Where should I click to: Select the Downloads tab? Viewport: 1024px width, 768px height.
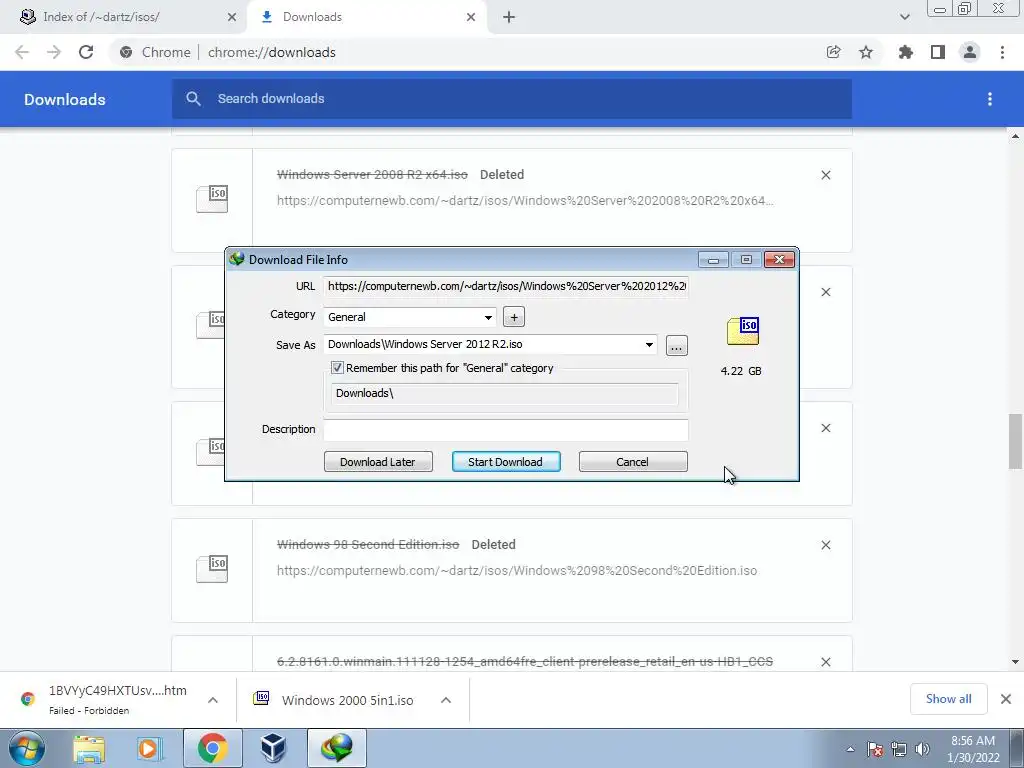click(367, 17)
